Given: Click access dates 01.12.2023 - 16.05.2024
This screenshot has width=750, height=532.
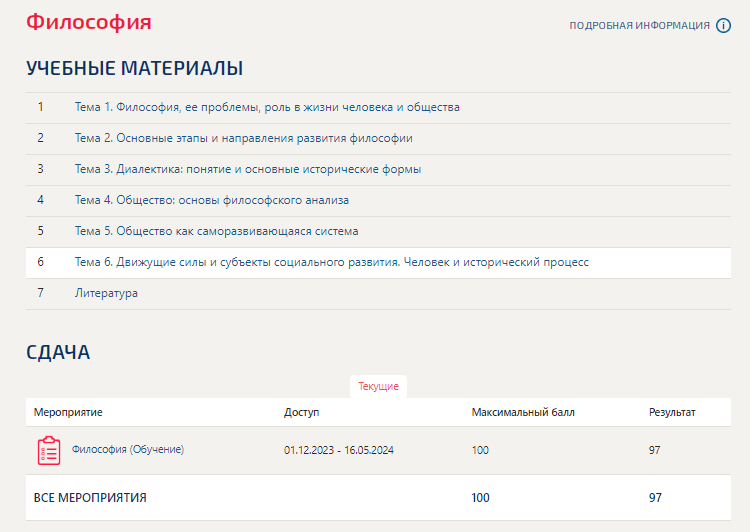Looking at the screenshot, I should (x=339, y=450).
